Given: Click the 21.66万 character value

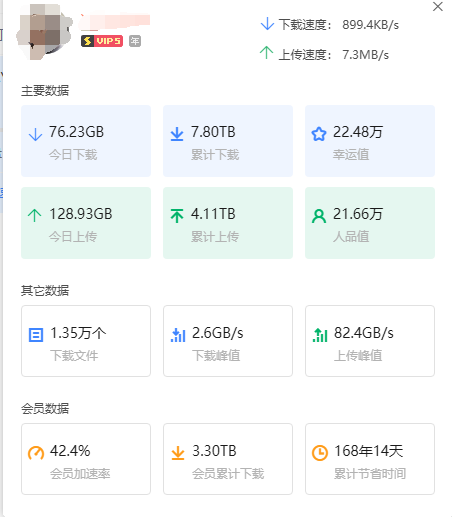Looking at the screenshot, I should point(358,214).
